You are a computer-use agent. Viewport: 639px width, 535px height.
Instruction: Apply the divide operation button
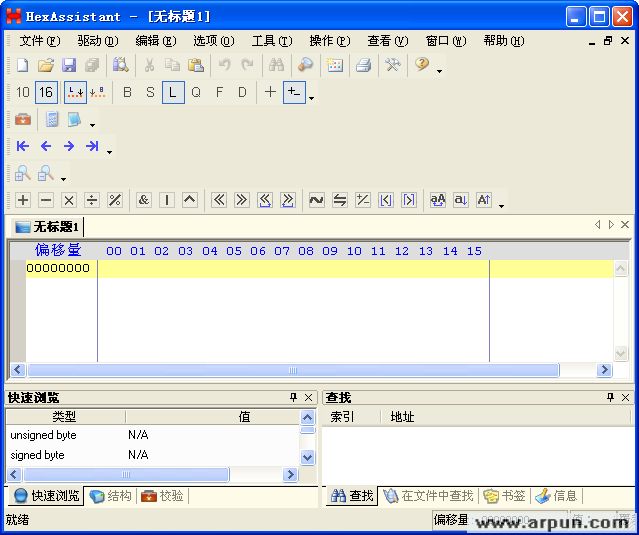92,200
